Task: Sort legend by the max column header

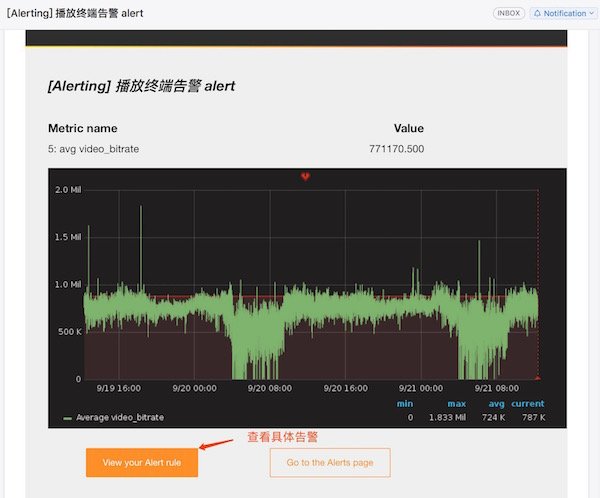Action: [457, 404]
